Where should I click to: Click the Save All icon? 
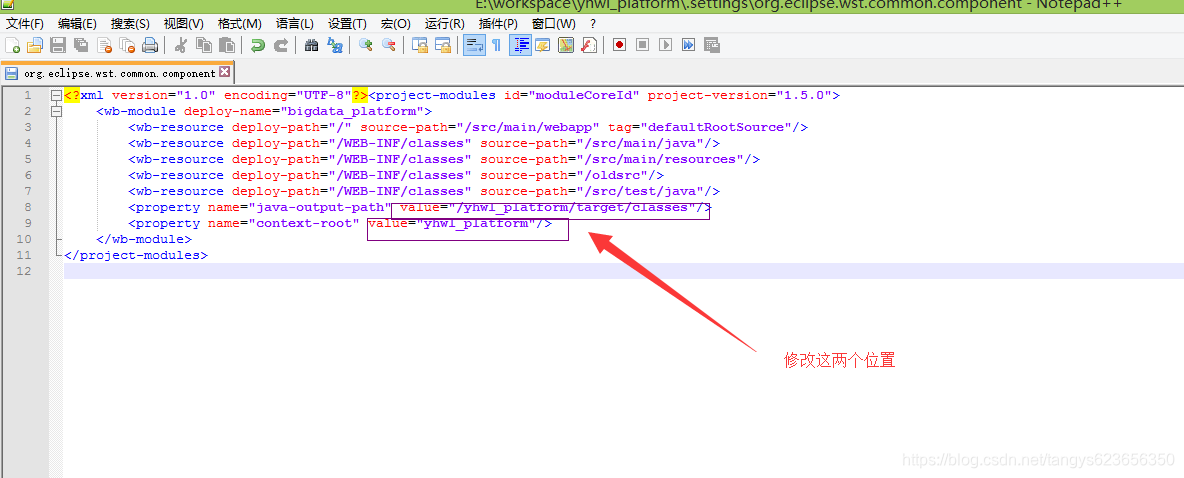pyautogui.click(x=81, y=45)
